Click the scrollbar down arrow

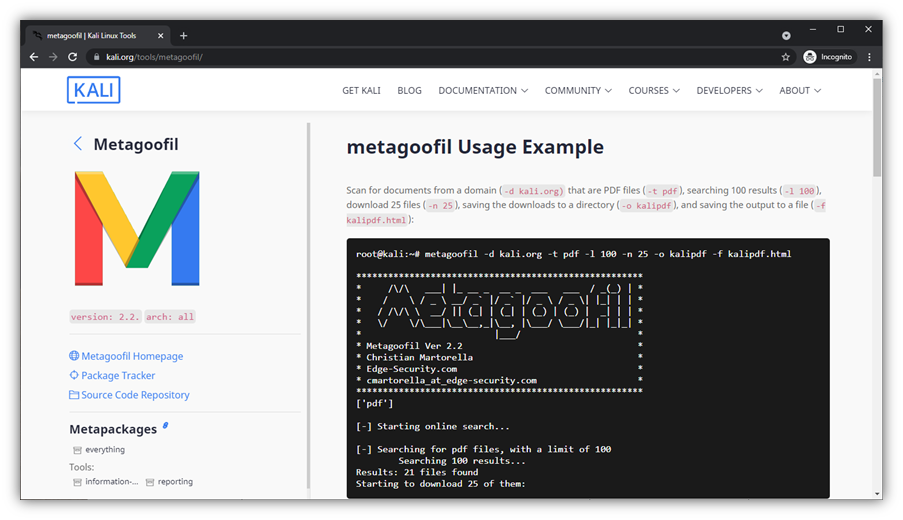877,494
